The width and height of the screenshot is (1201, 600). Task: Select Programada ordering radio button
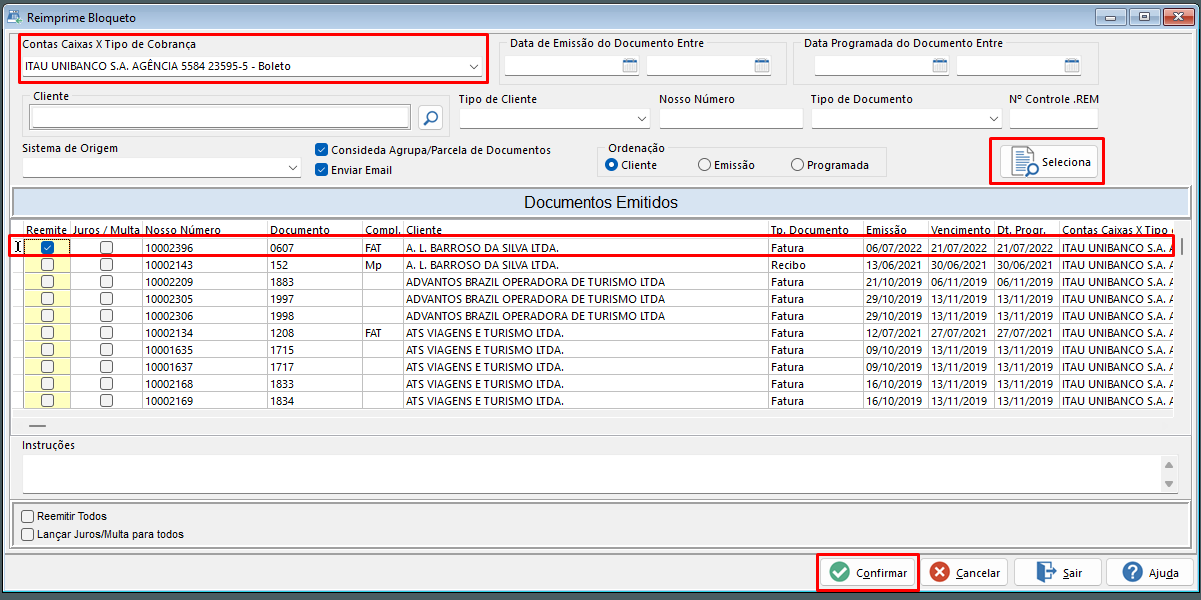tap(797, 165)
